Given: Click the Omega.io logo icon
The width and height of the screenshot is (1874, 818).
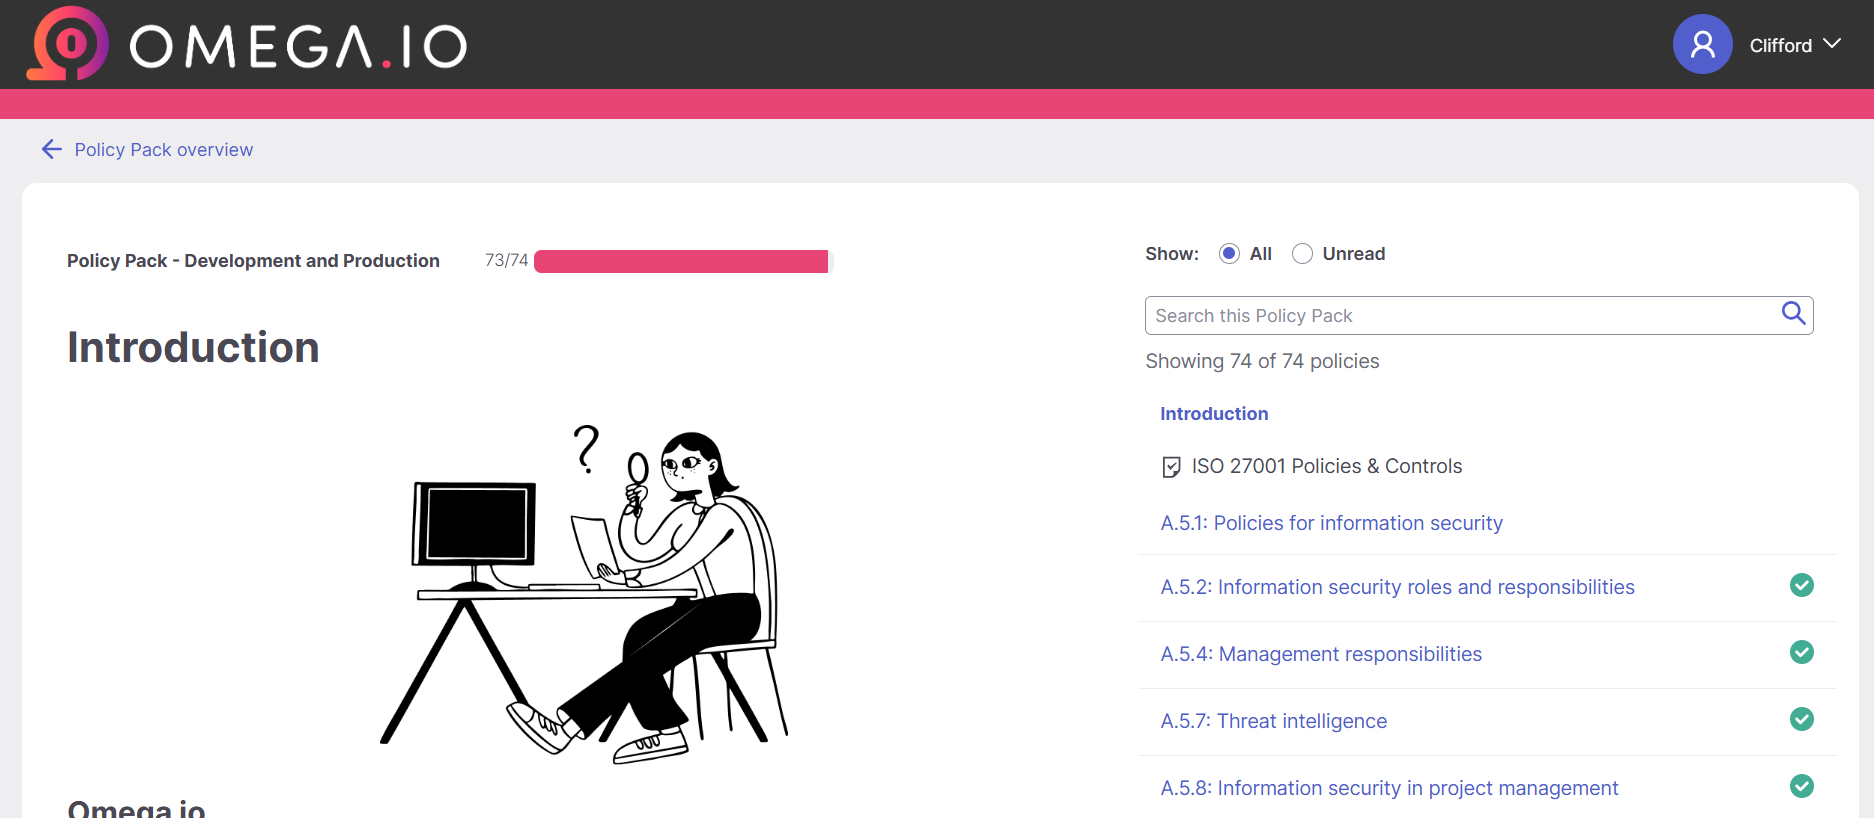Looking at the screenshot, I should (67, 44).
